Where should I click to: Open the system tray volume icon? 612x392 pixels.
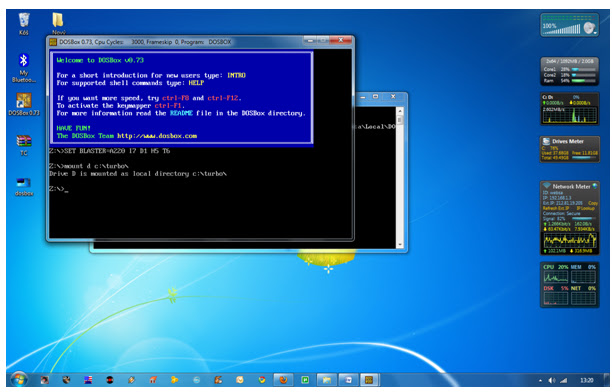(x=552, y=380)
